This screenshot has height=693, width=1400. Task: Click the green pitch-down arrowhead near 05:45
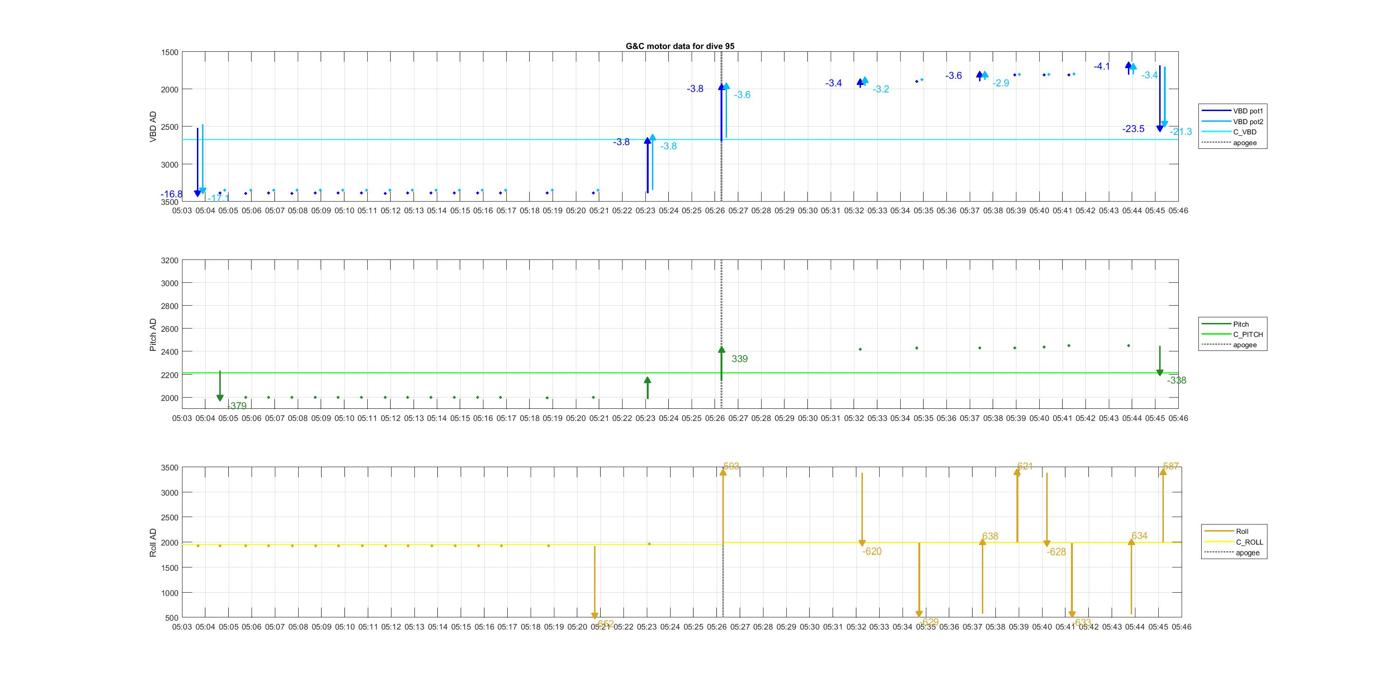click(1160, 372)
